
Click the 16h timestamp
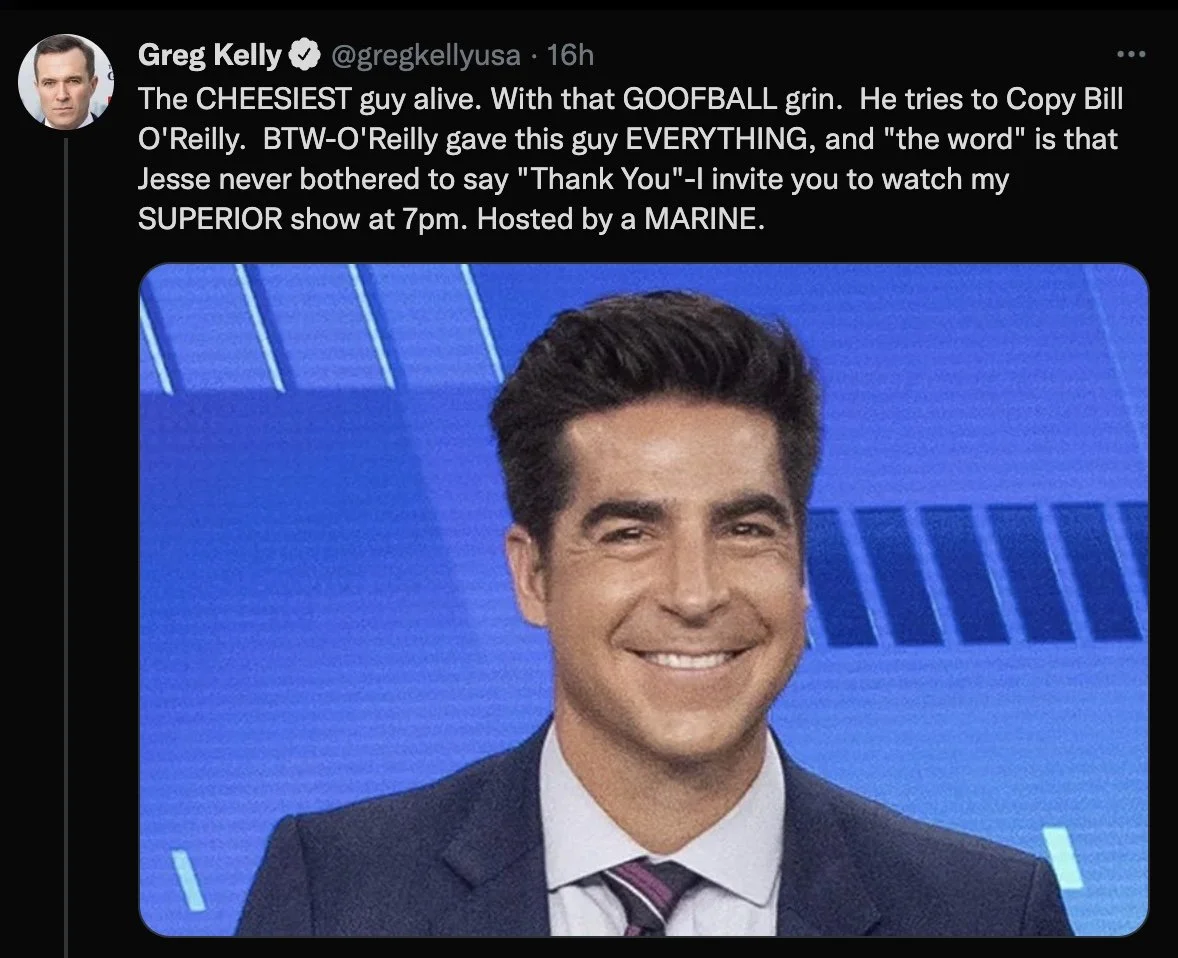click(570, 56)
